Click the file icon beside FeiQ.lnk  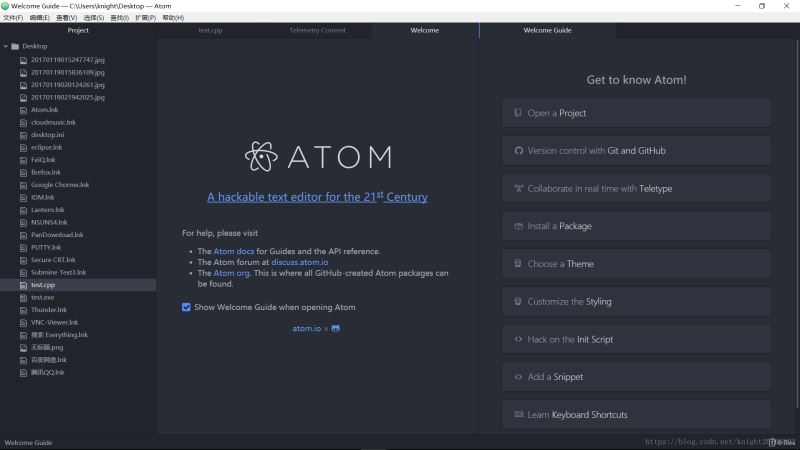23,160
